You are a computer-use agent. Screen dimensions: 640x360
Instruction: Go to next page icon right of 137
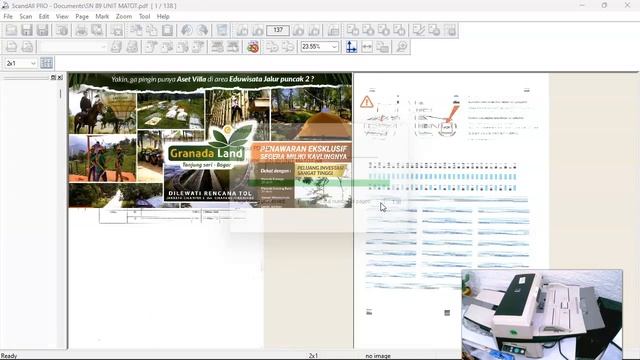pos(298,30)
